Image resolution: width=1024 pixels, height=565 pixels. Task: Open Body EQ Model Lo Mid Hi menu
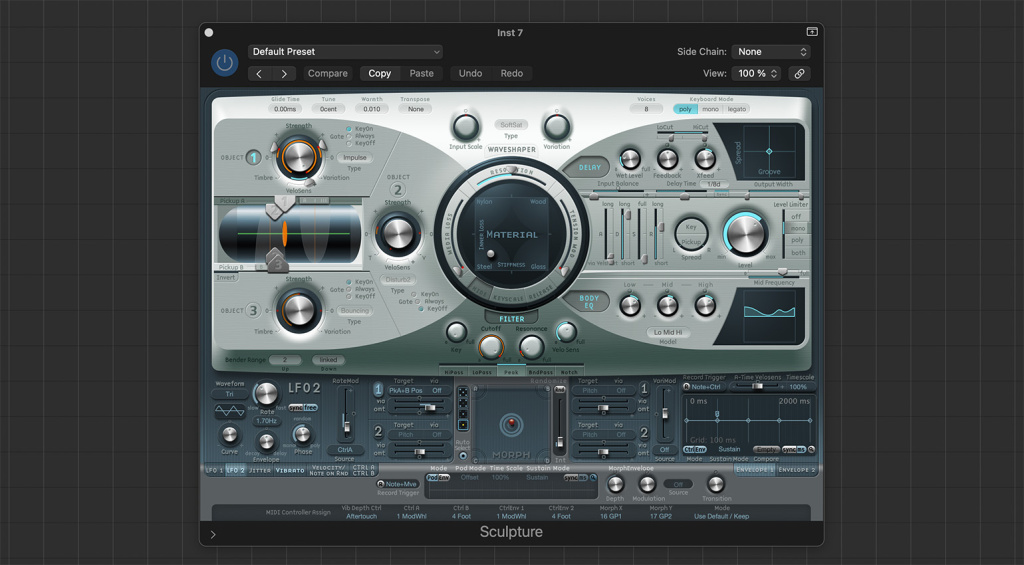pos(667,332)
